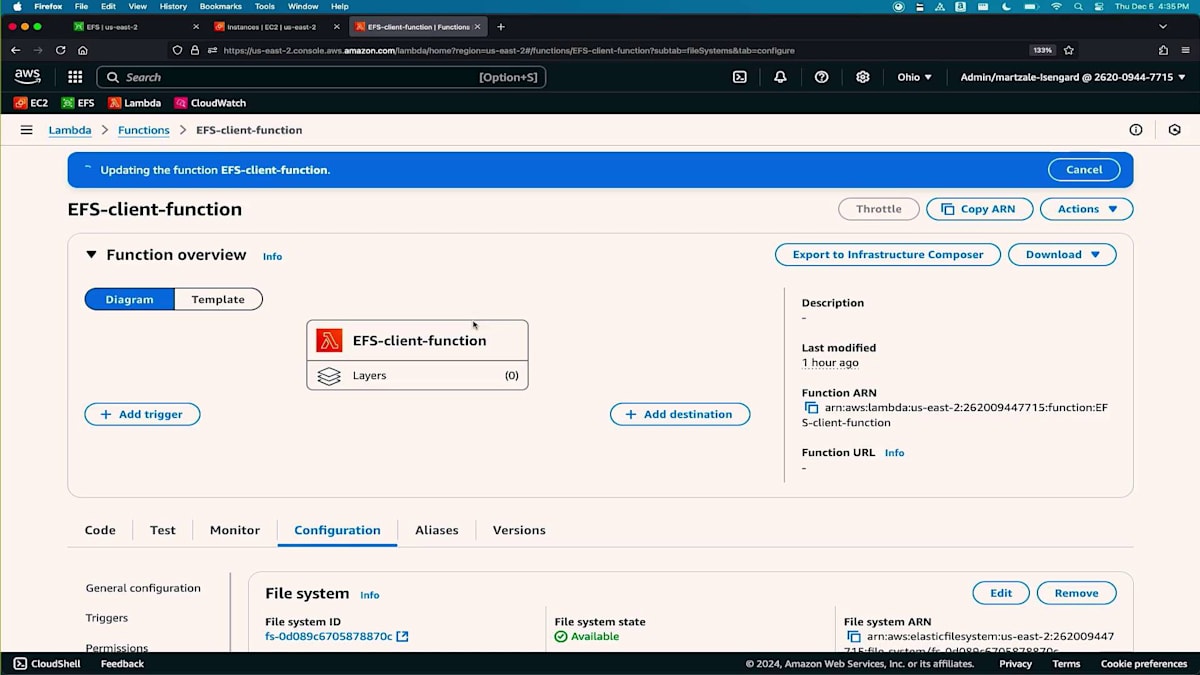
Task: Open the Functions breadcrumb link
Action: 144,130
